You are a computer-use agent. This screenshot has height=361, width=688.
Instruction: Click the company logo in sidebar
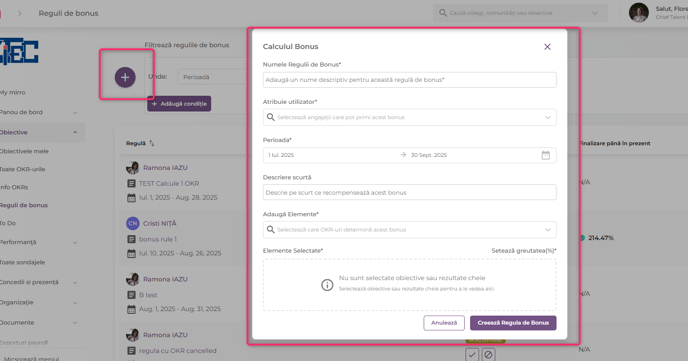19,51
